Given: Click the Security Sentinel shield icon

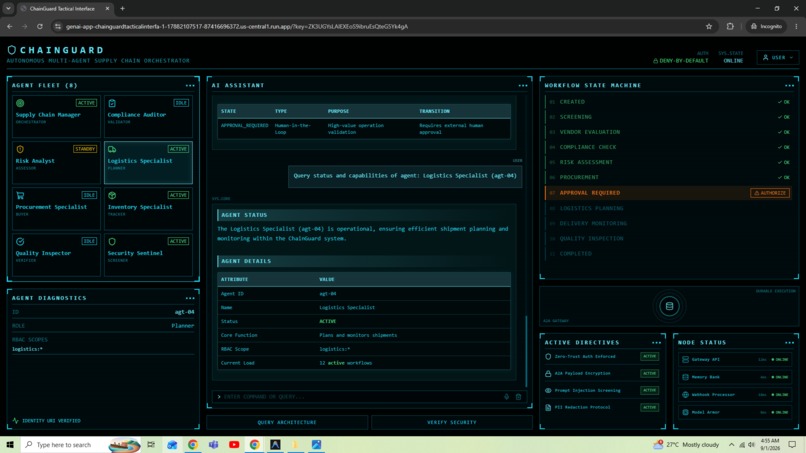Looking at the screenshot, I should click(x=112, y=241).
